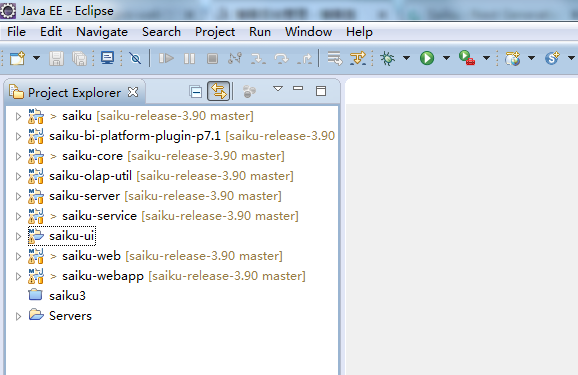
Task: Click the Suspend pause icon
Action: click(189, 58)
